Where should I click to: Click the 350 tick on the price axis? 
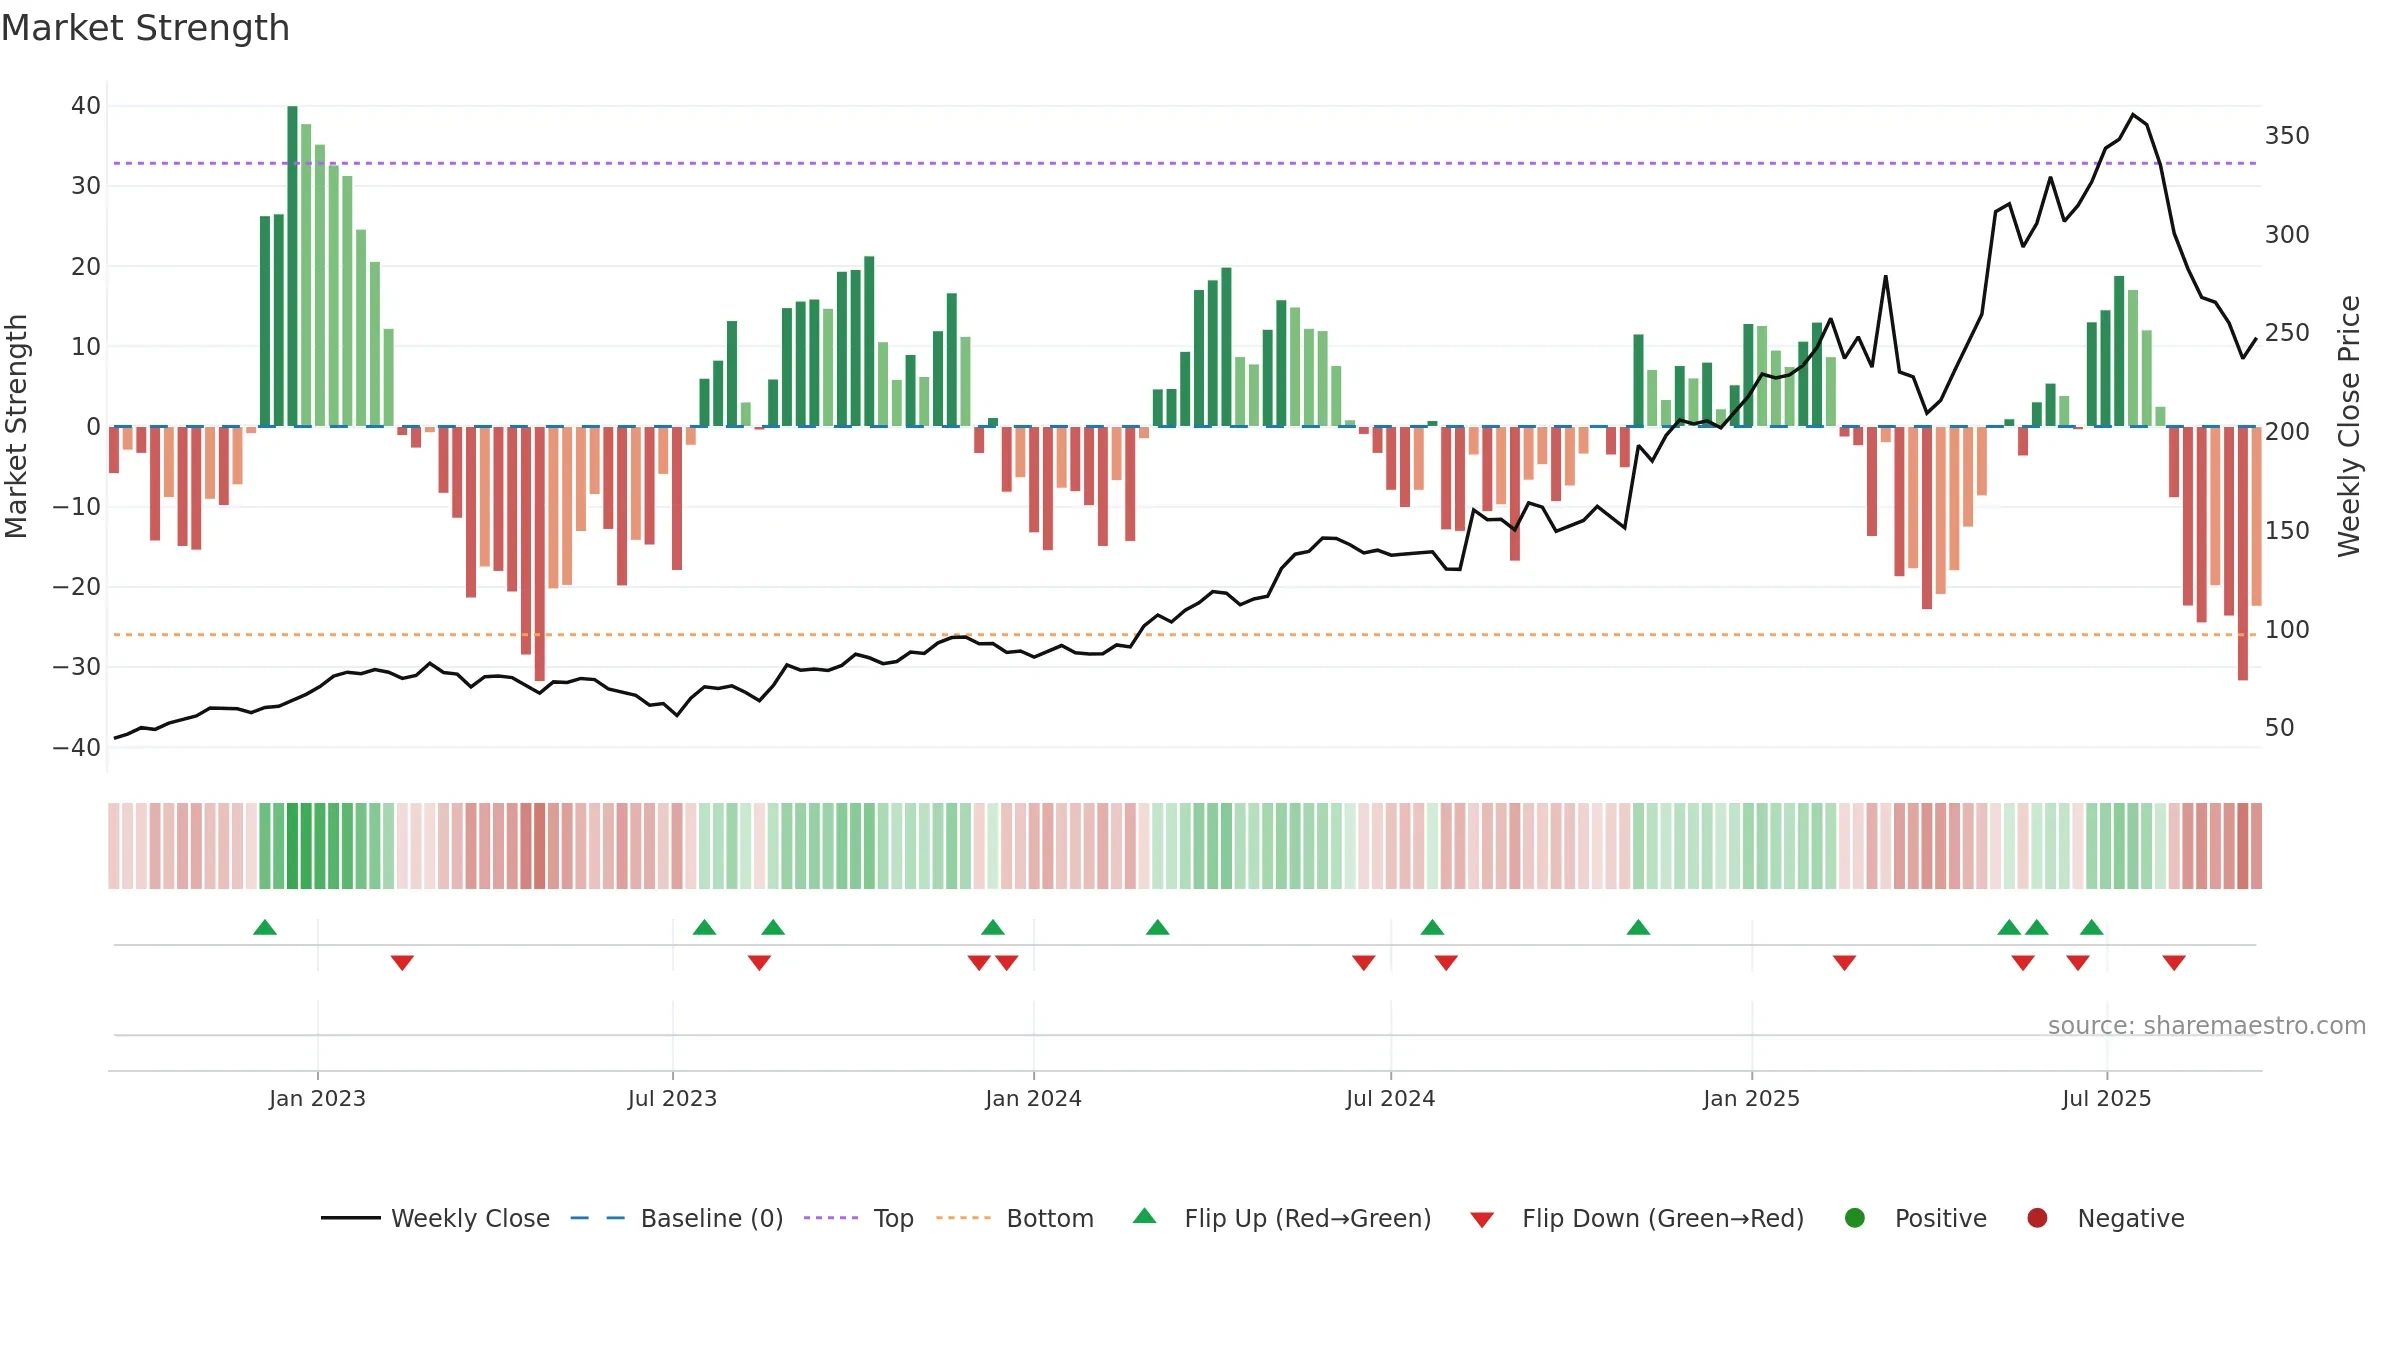coord(2287,136)
